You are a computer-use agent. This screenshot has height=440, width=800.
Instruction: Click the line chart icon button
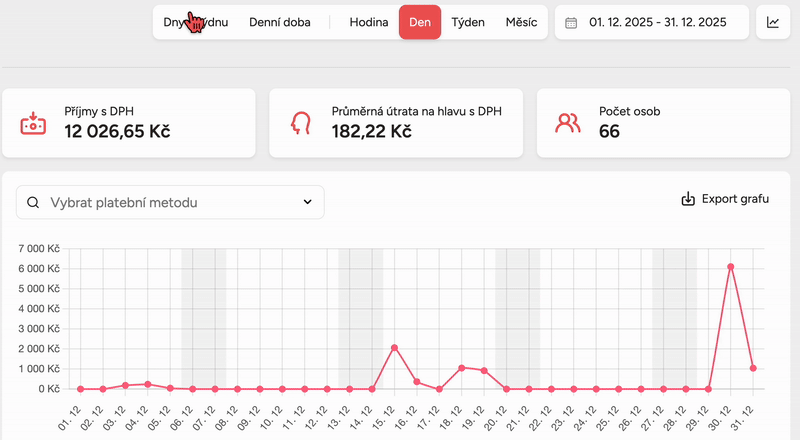pos(774,22)
